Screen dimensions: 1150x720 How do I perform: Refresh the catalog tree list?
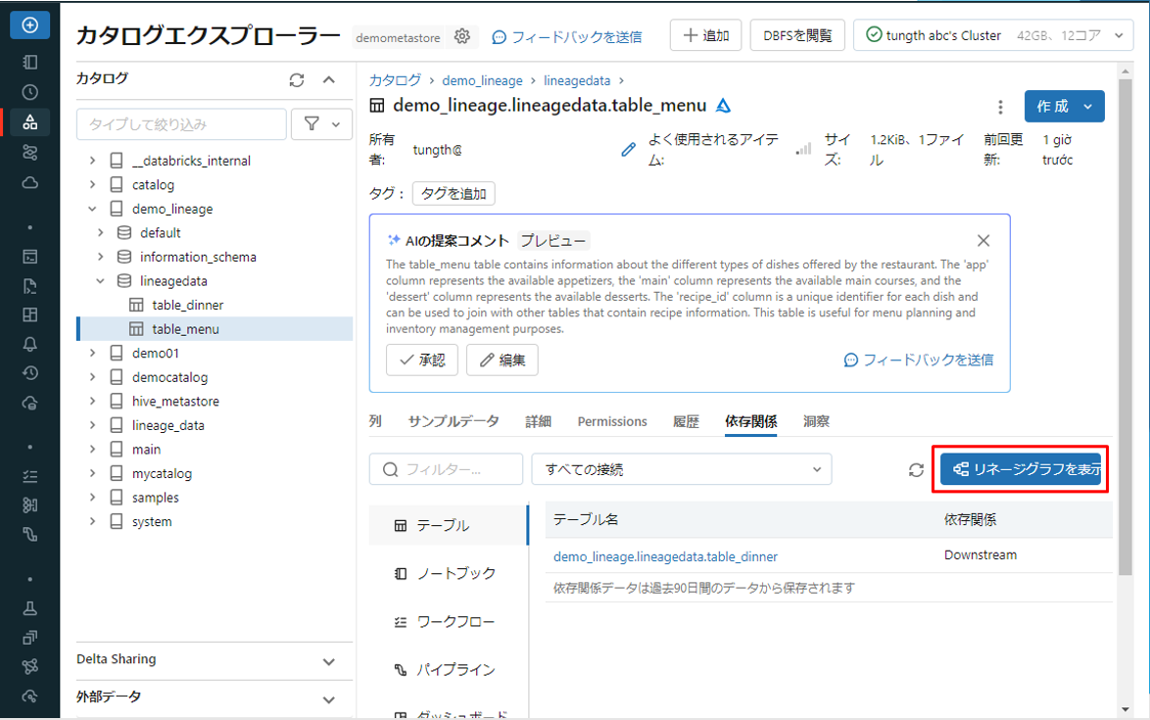296,79
